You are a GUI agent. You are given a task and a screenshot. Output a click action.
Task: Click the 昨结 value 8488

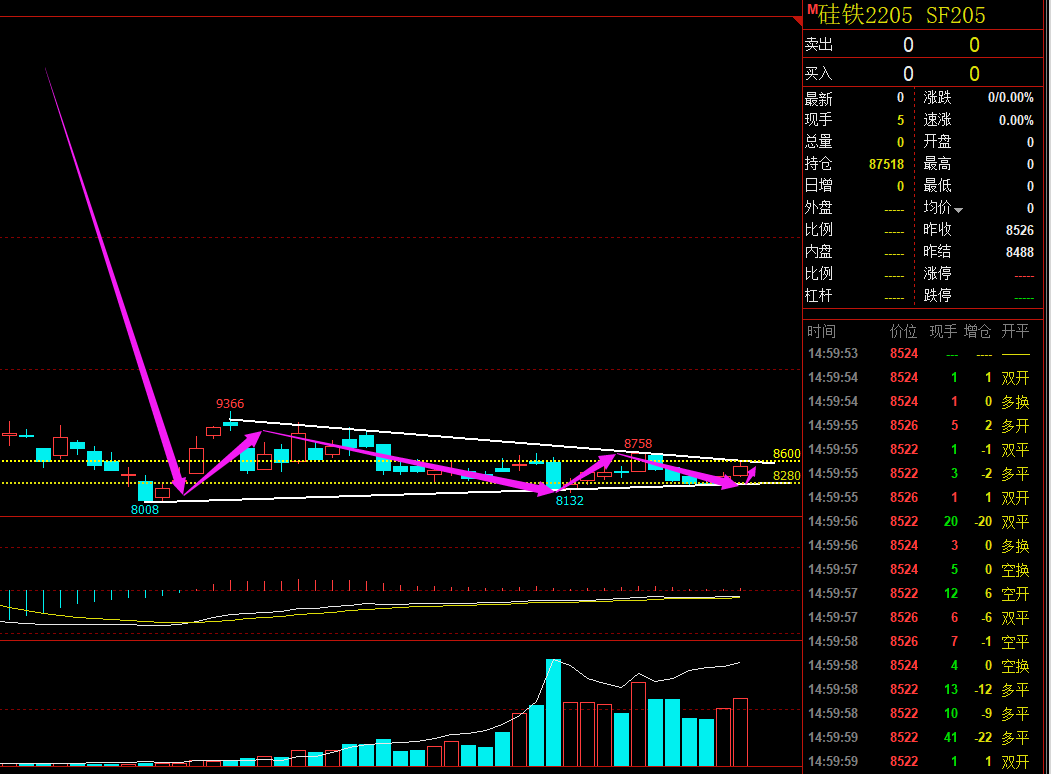(1019, 253)
